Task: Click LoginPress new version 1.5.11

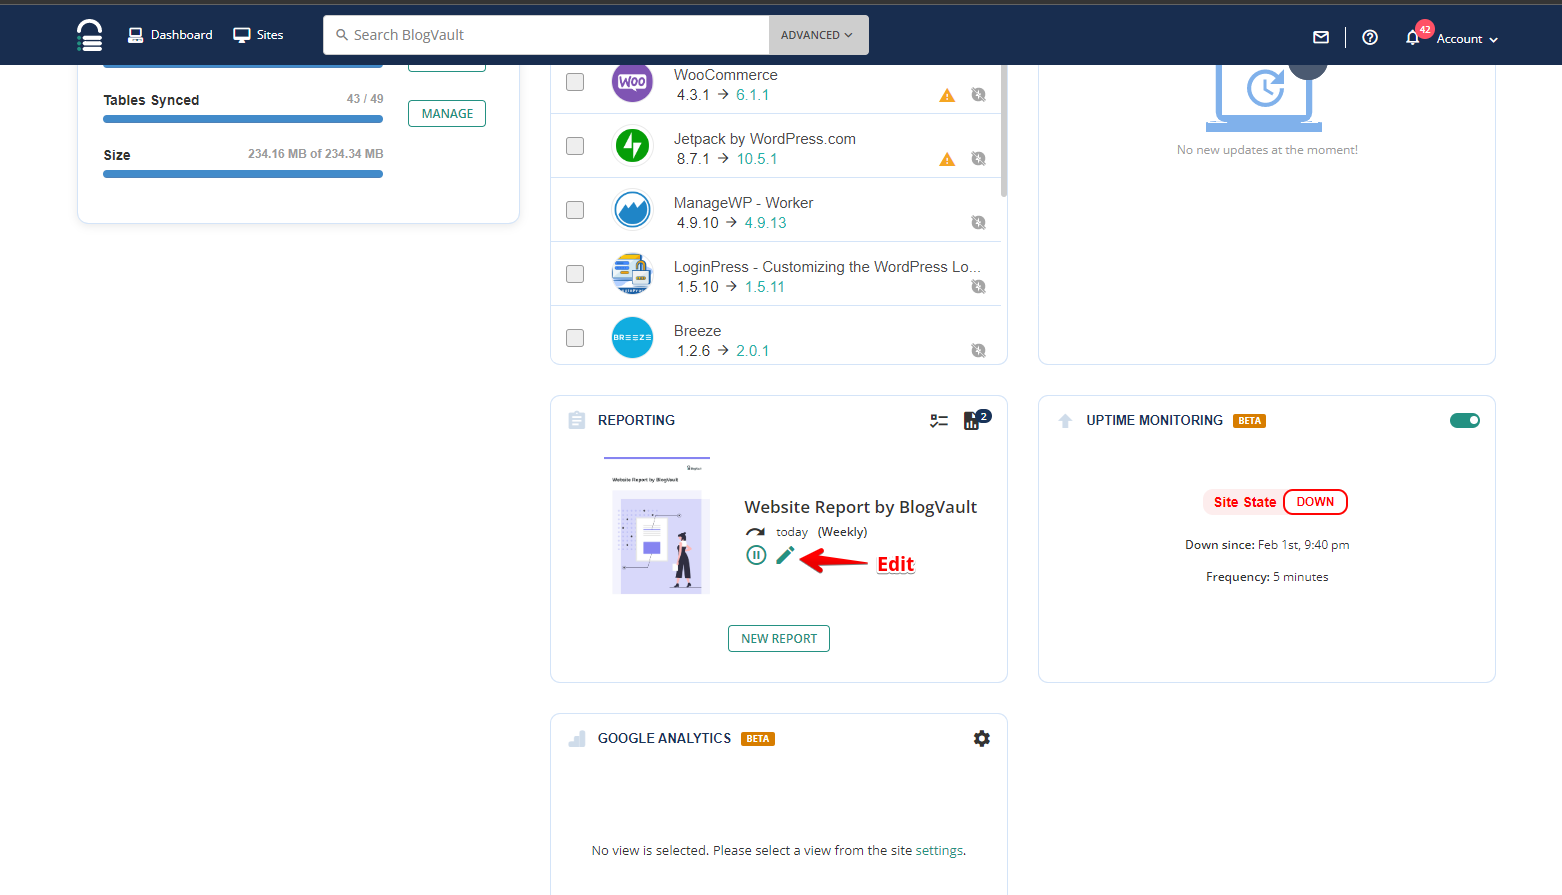Action: (765, 287)
